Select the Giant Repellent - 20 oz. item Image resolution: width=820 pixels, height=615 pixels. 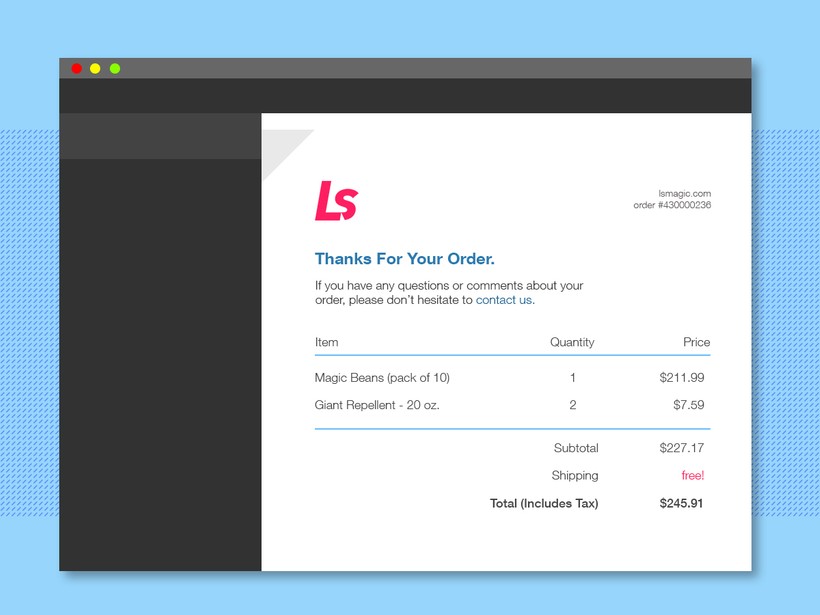pyautogui.click(x=377, y=405)
